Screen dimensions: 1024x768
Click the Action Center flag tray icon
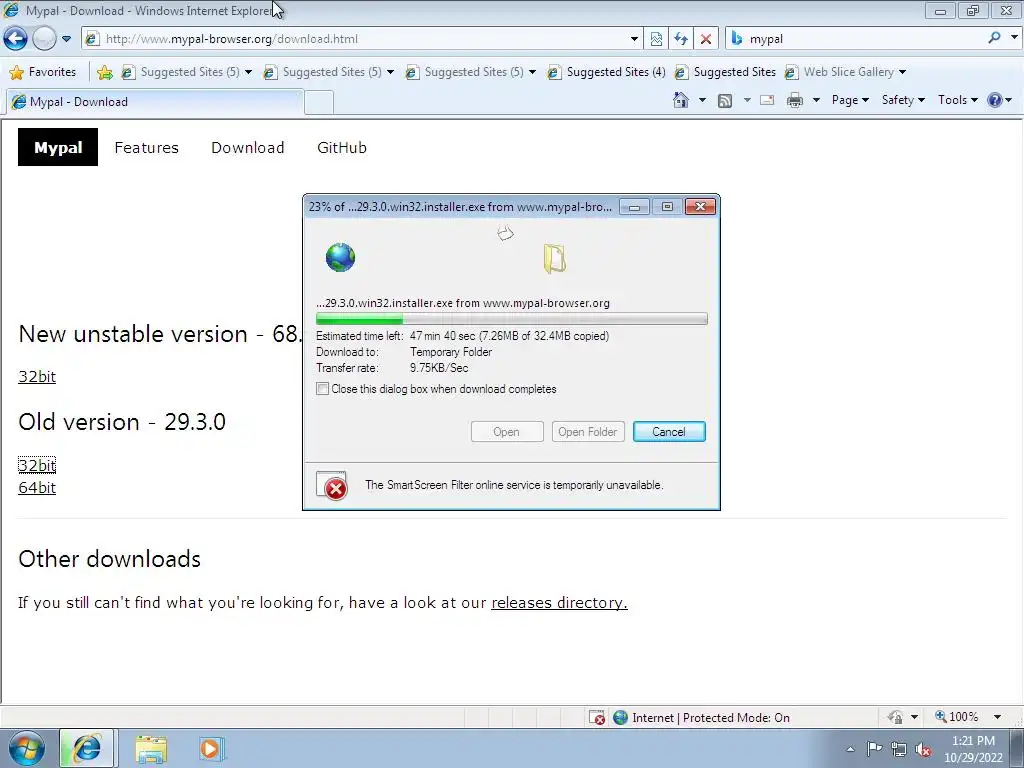point(874,749)
